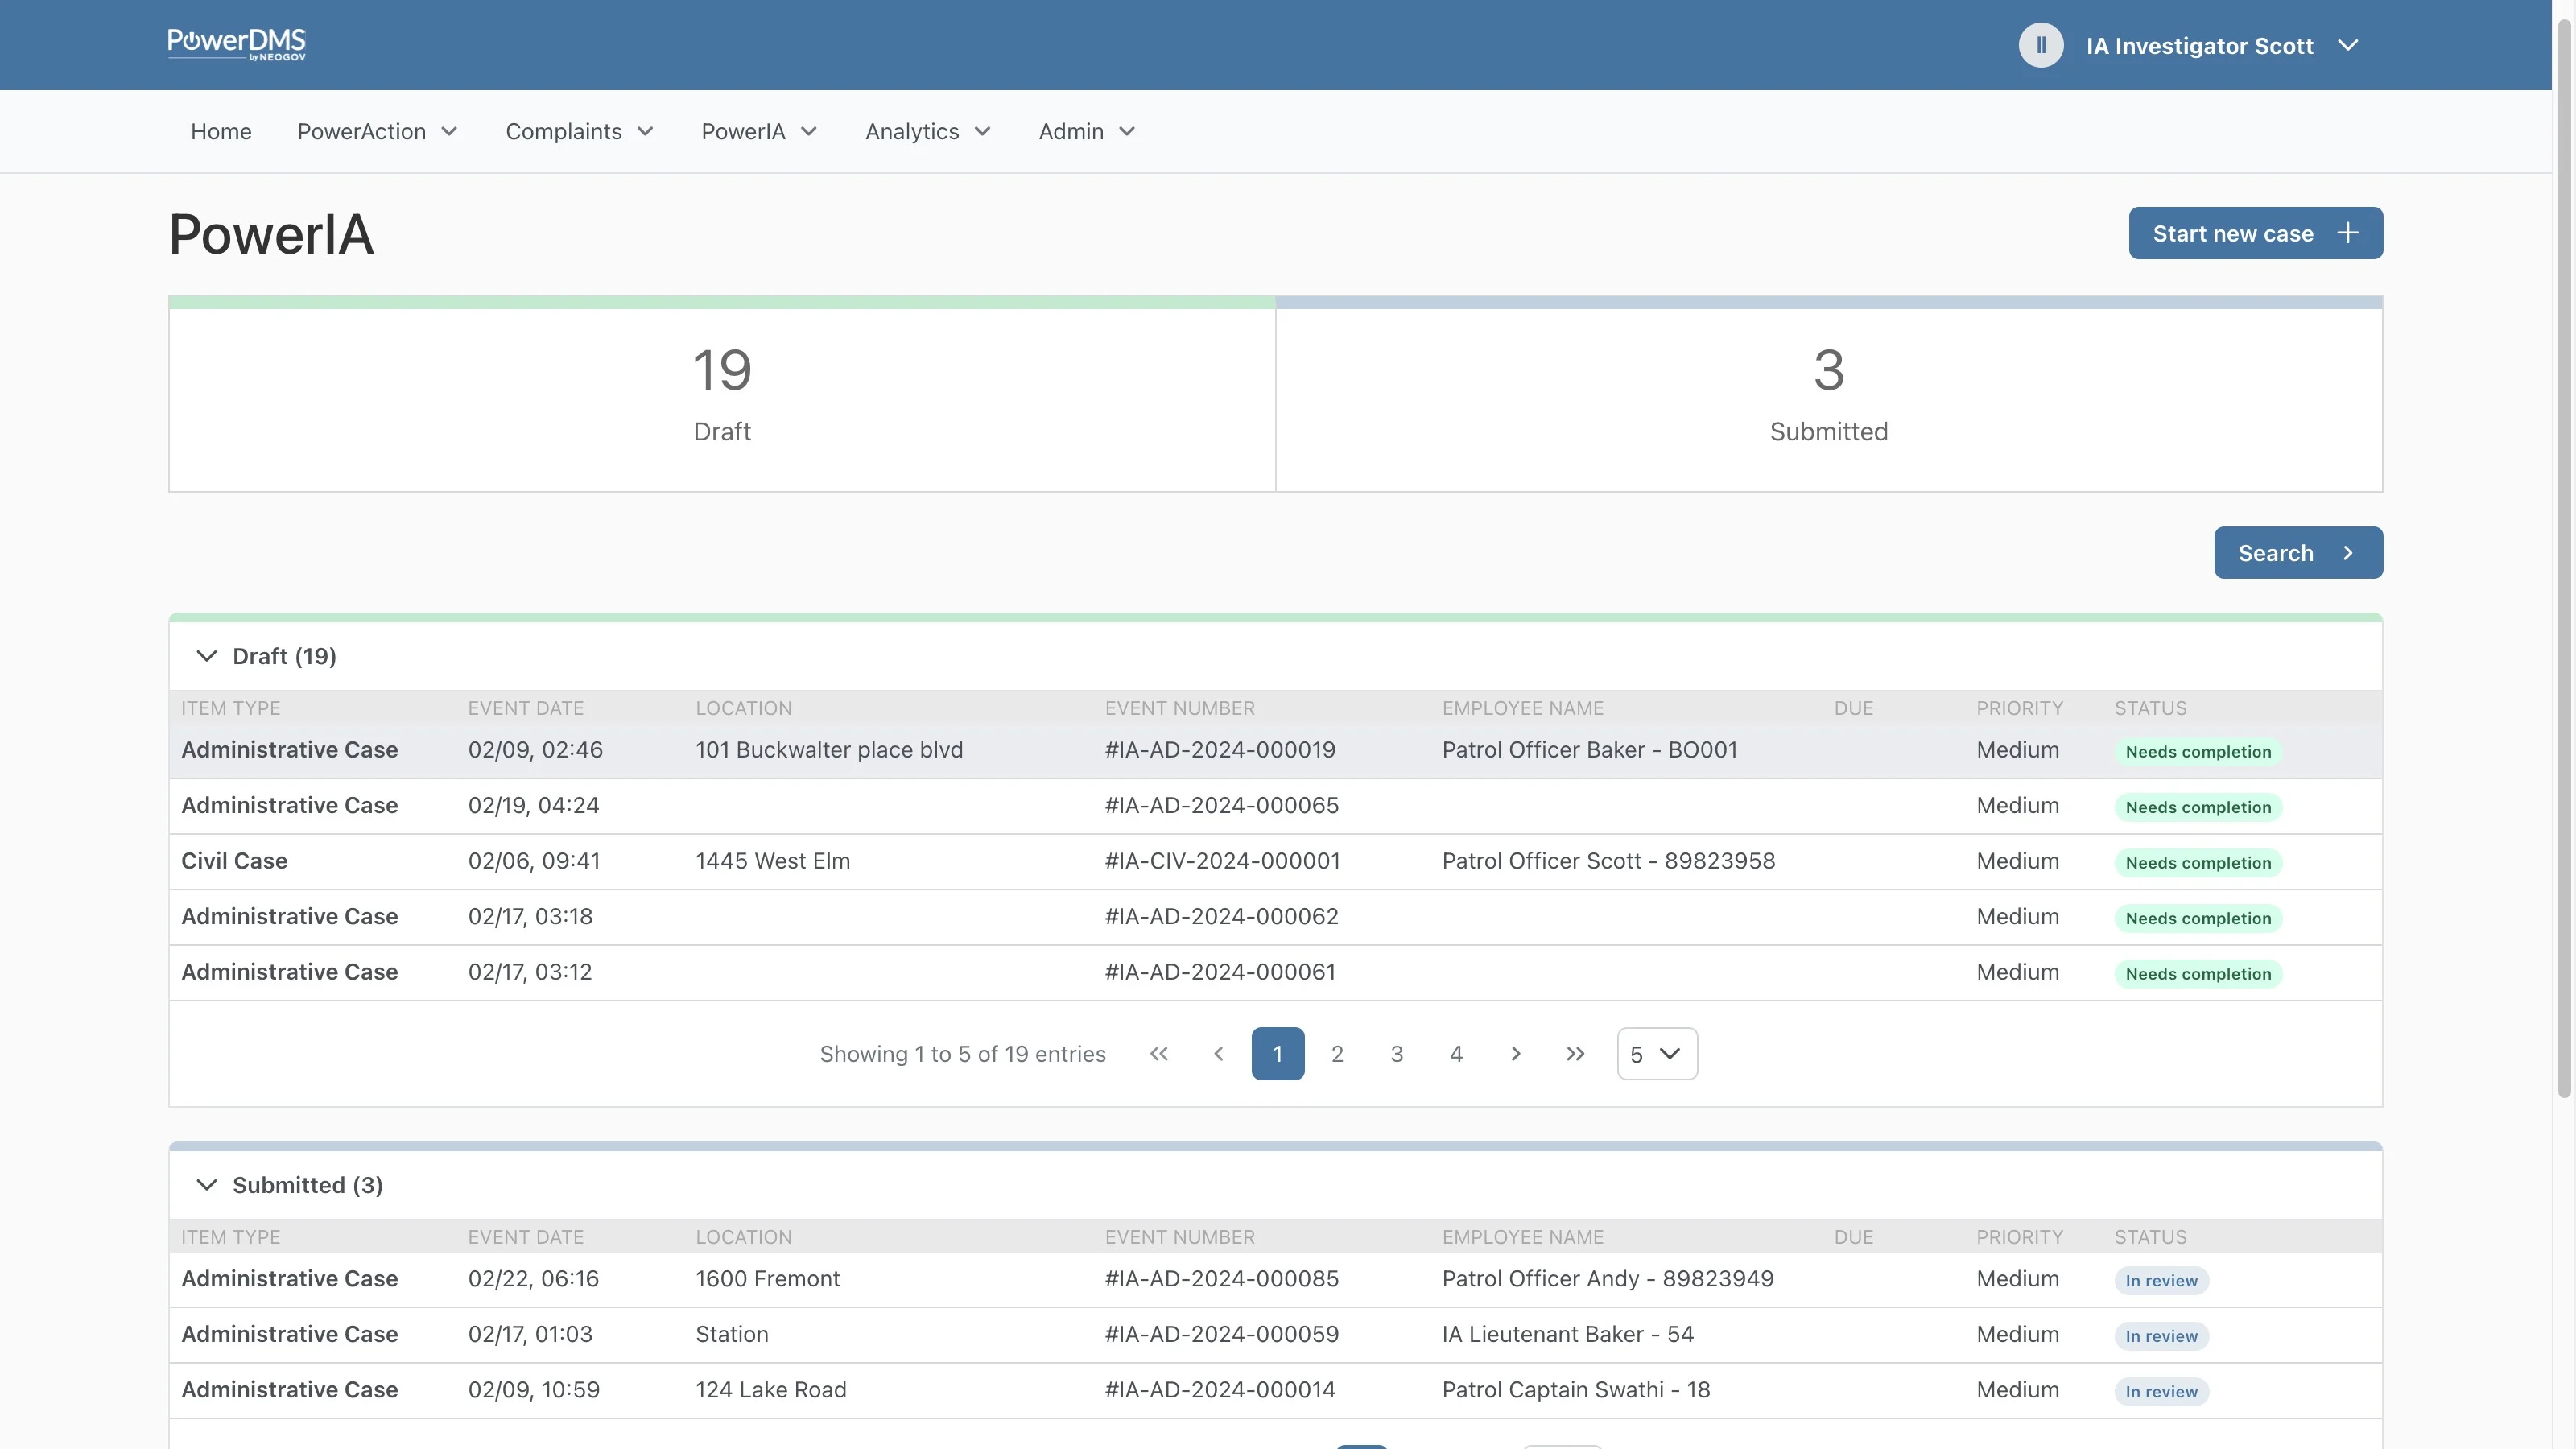
Task: Go to page 3 of Draft entries
Action: 1396,1053
